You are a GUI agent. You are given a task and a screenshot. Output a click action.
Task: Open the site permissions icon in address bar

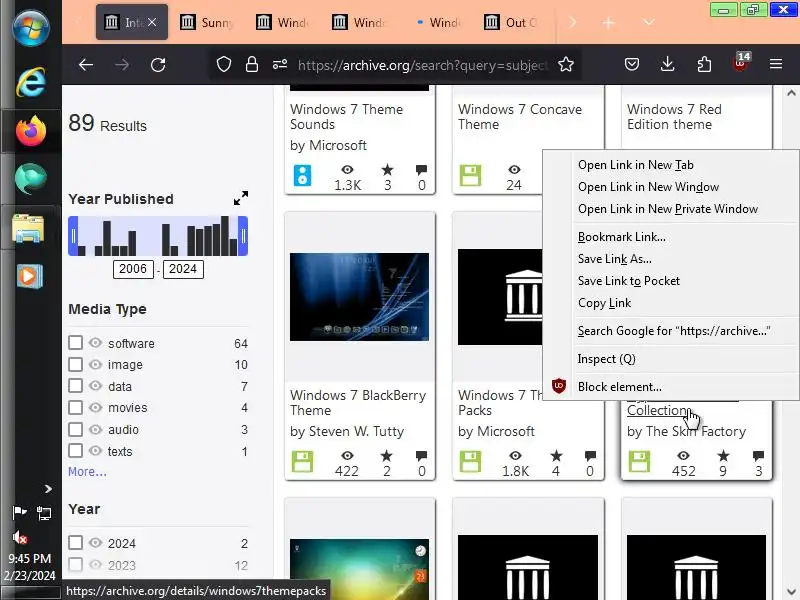(280, 65)
